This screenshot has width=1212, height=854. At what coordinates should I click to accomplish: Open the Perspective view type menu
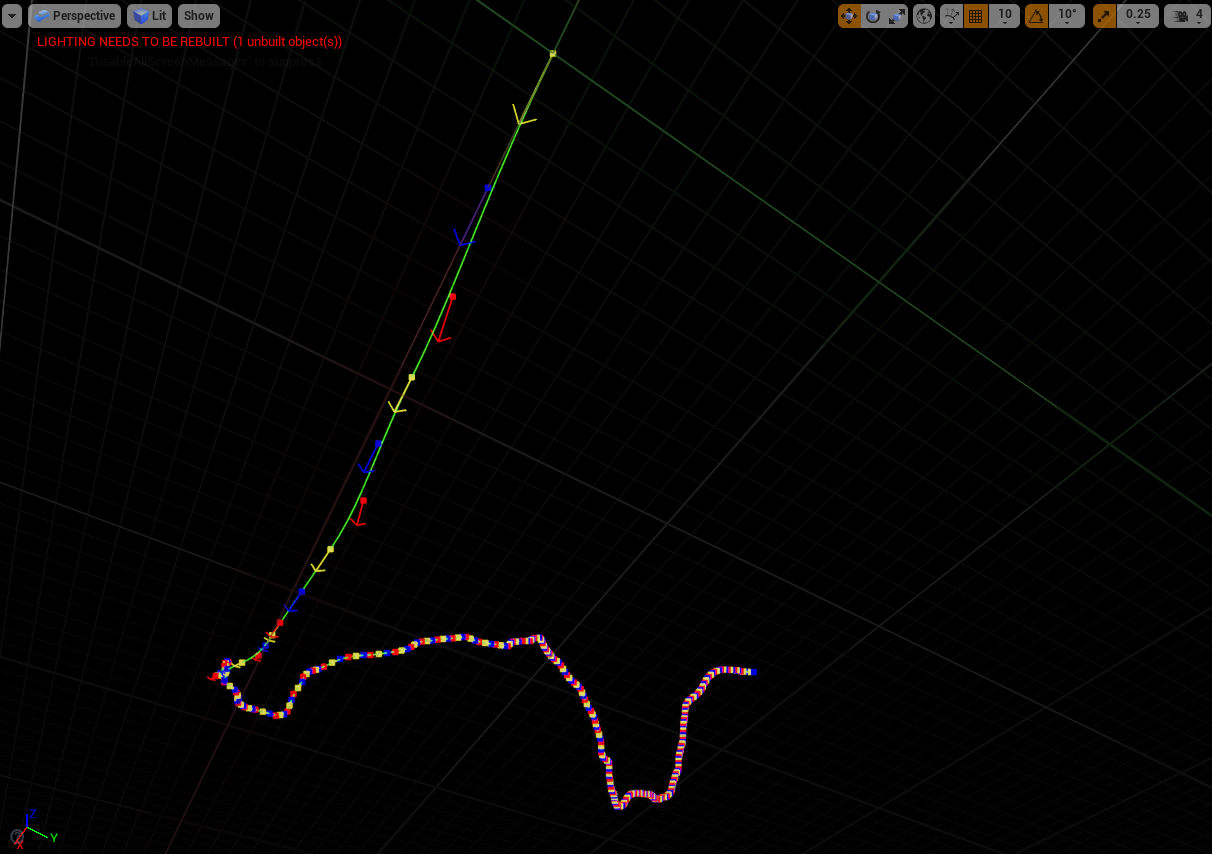[75, 16]
